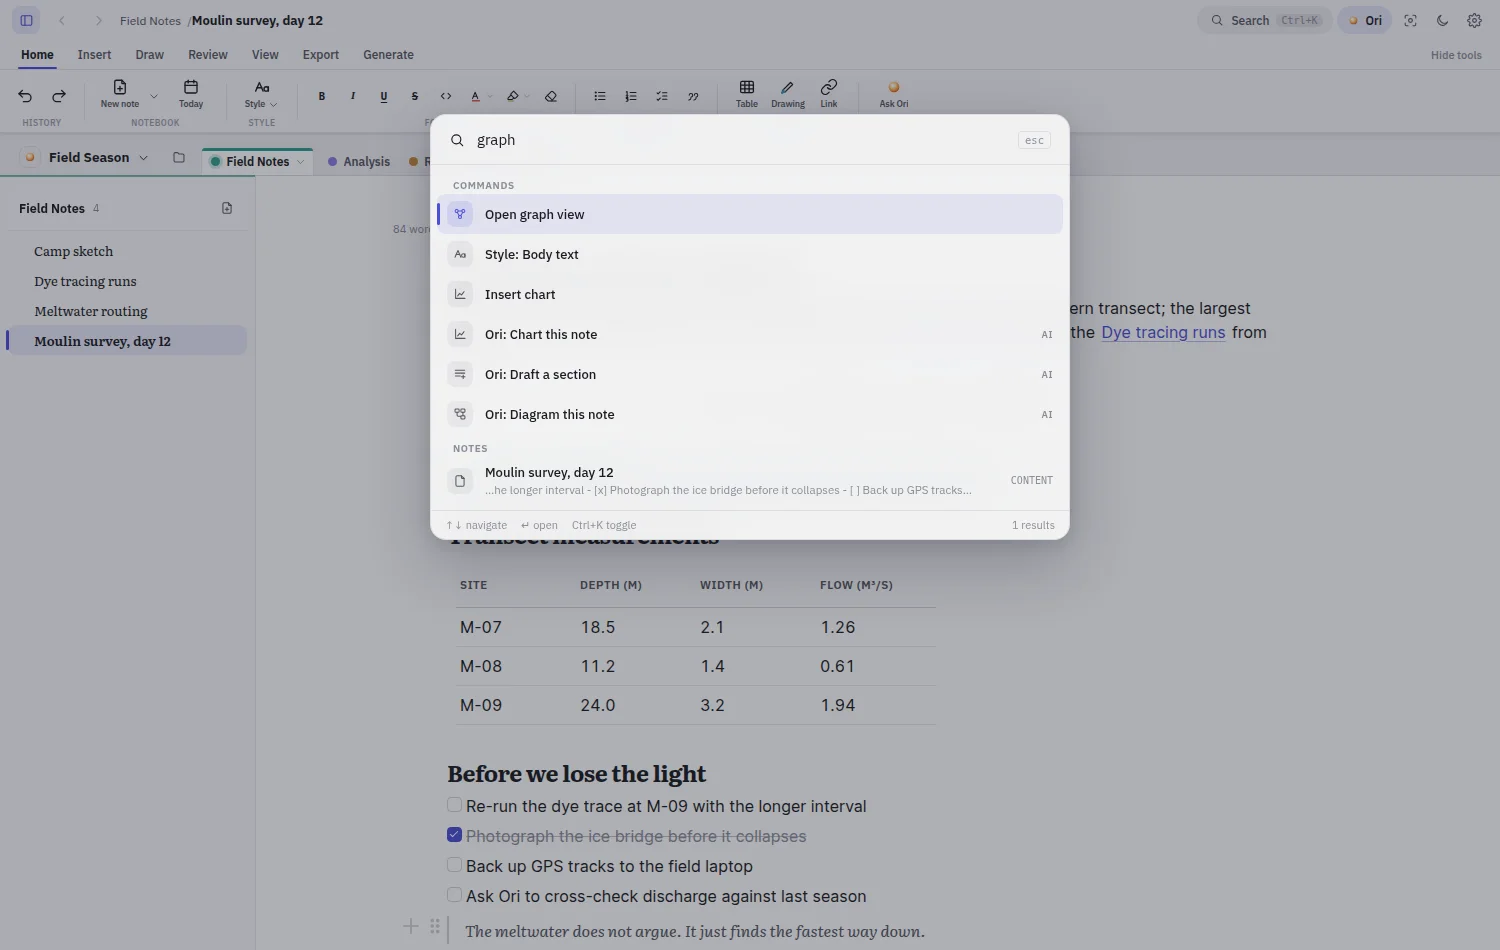Viewport: 1500px width, 950px height.
Task: Open Moulin survey, day 12 search result
Action: coord(750,480)
